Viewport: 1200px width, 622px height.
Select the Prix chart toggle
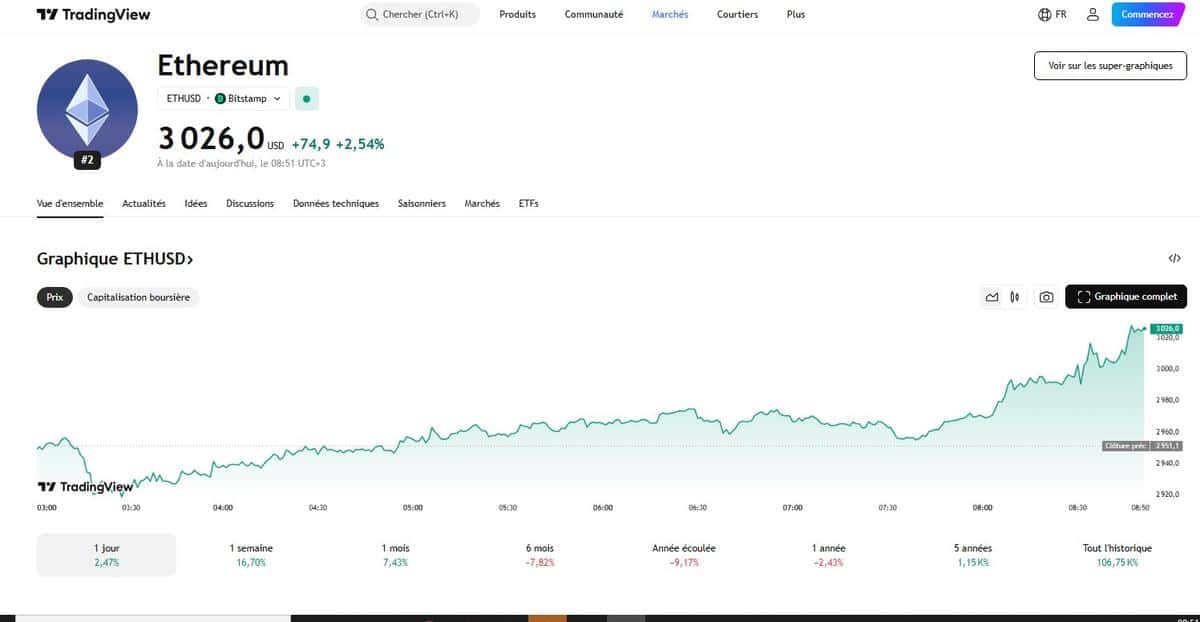point(55,297)
